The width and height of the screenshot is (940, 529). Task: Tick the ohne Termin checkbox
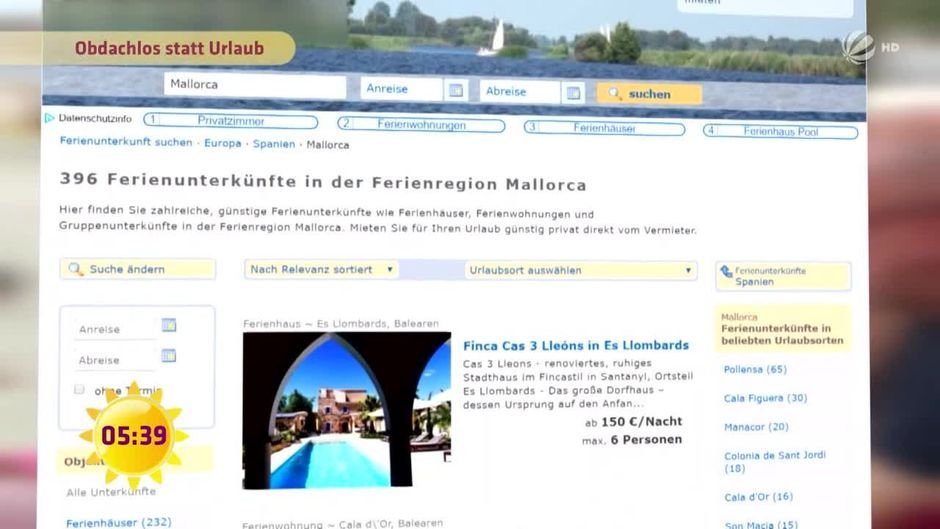(x=79, y=389)
